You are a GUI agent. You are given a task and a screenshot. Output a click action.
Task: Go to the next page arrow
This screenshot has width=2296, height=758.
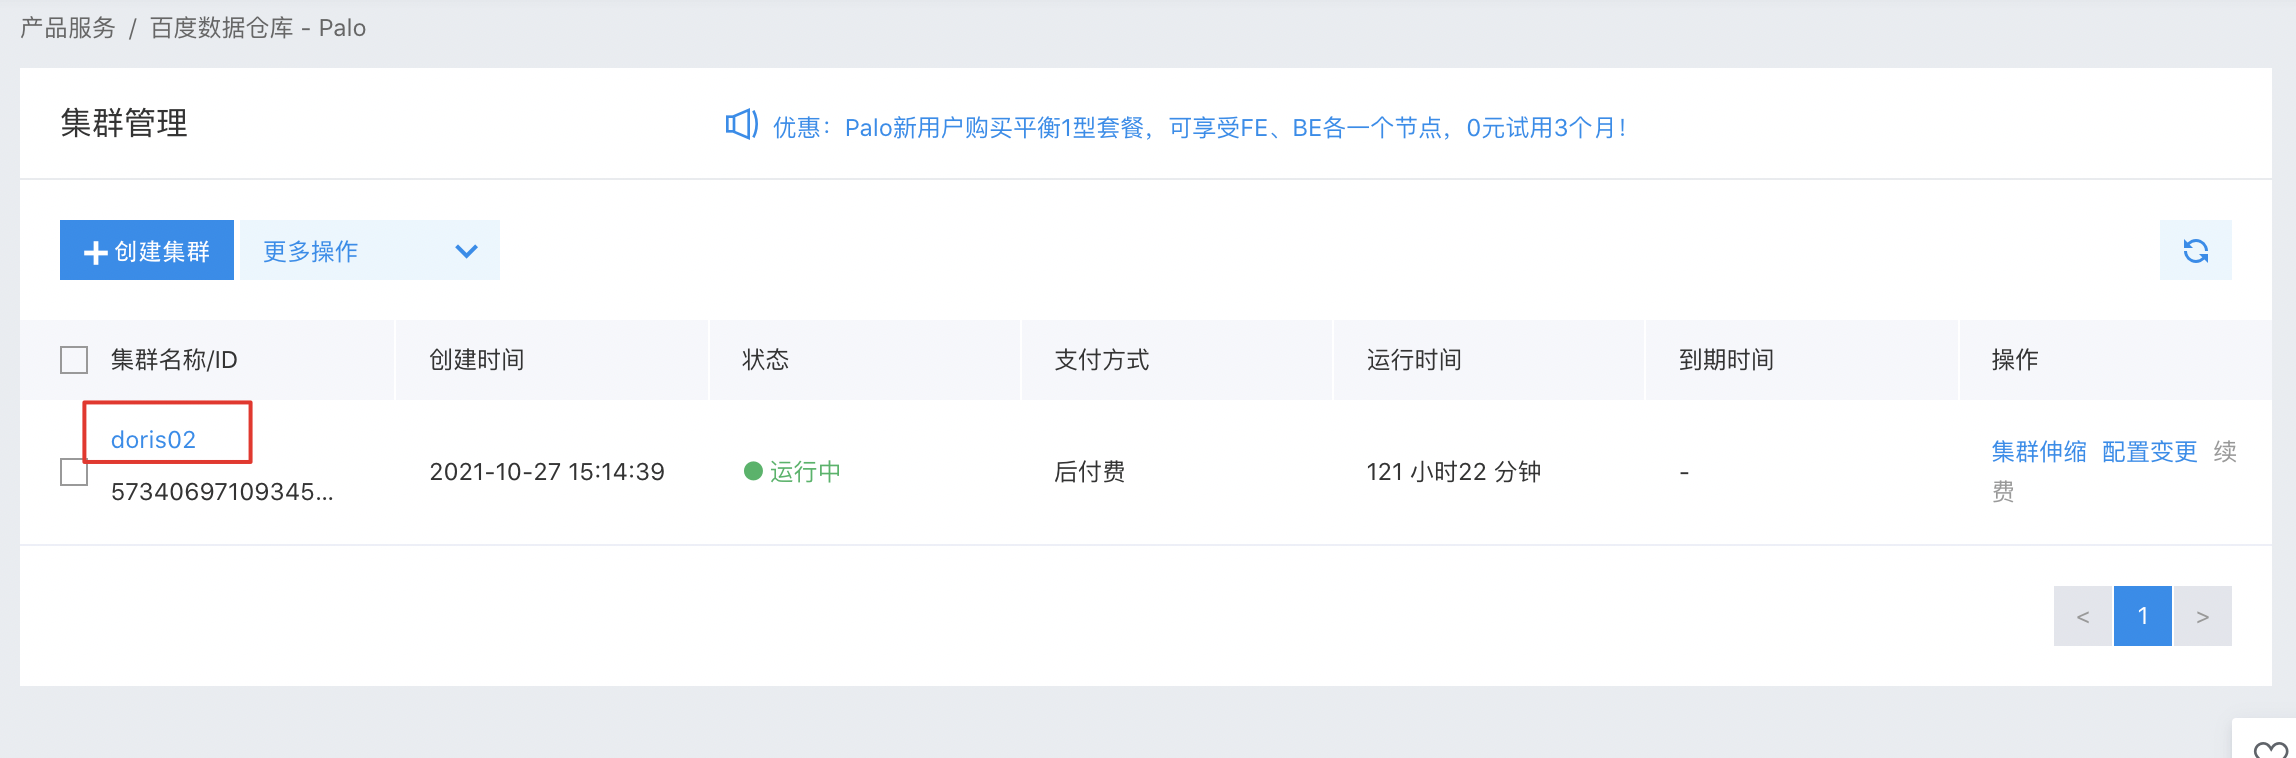[x=2202, y=616]
